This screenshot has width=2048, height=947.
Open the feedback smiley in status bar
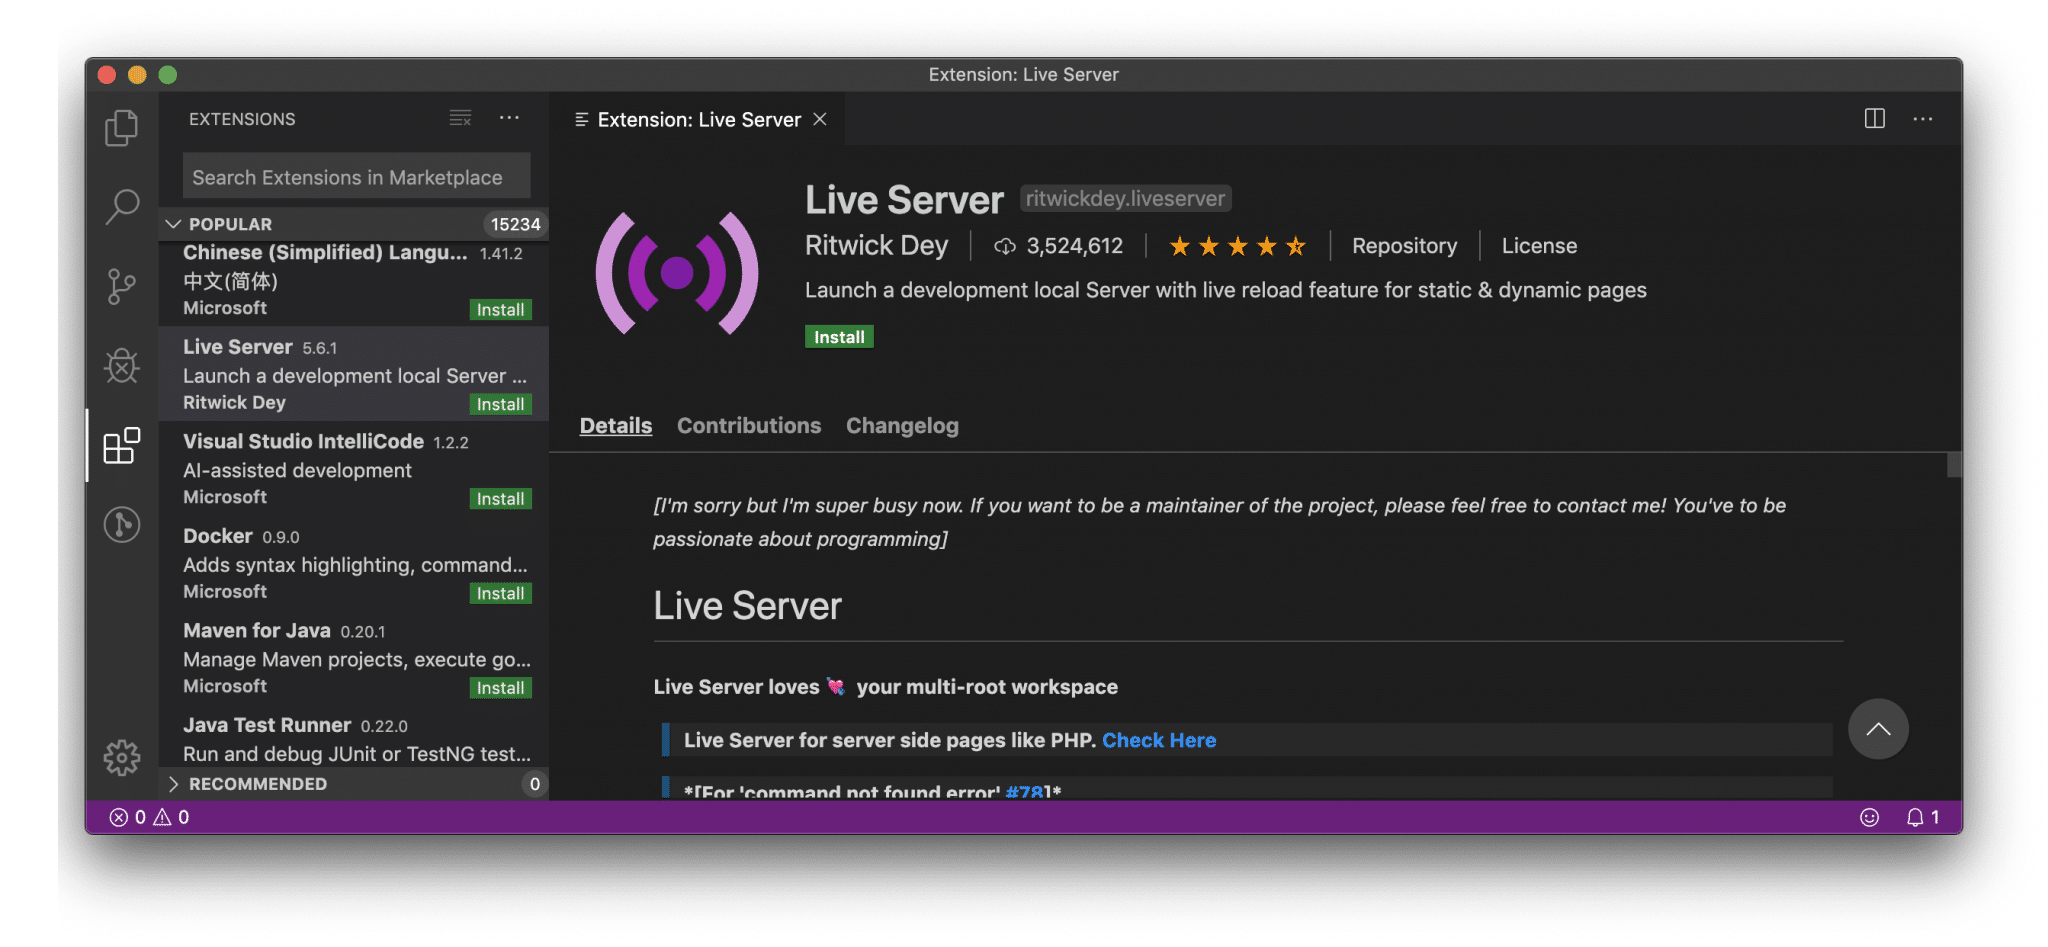tap(1869, 817)
